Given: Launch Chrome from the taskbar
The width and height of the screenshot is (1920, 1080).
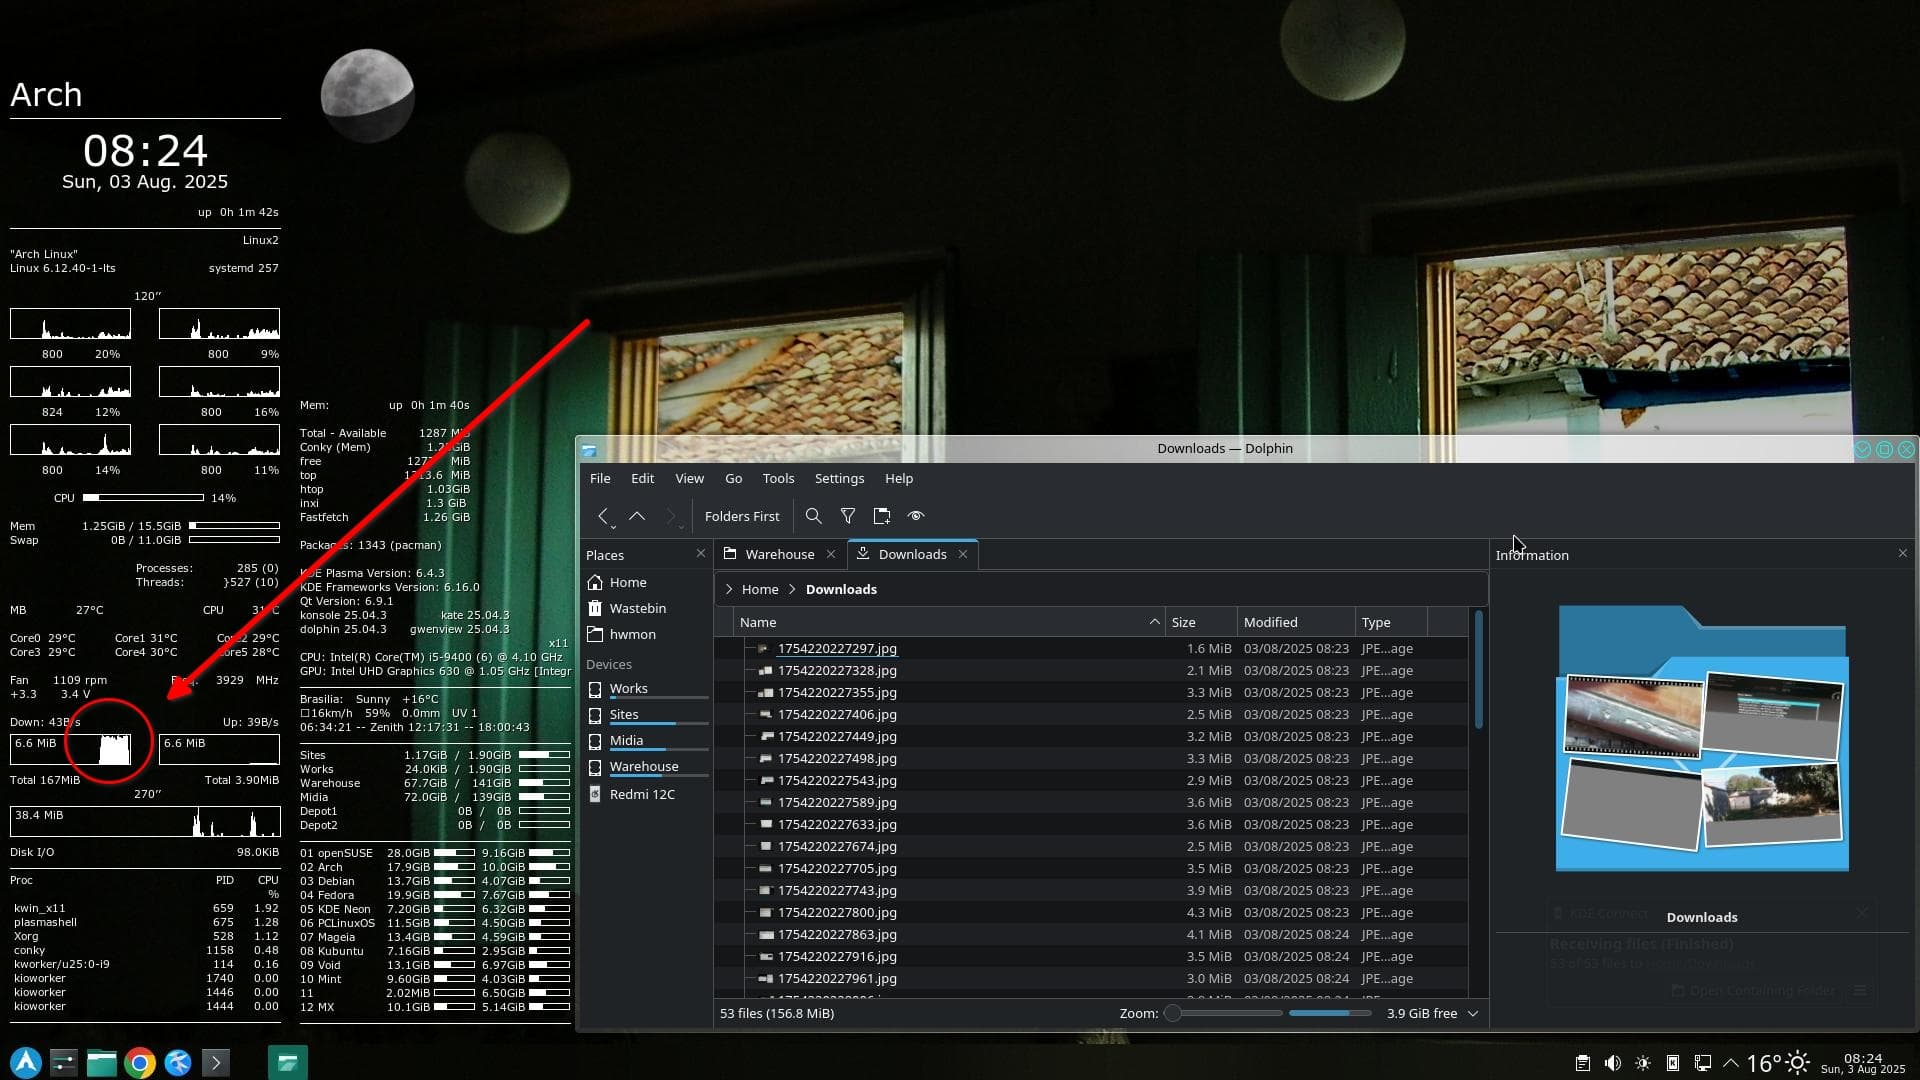Looking at the screenshot, I should click(x=140, y=1062).
